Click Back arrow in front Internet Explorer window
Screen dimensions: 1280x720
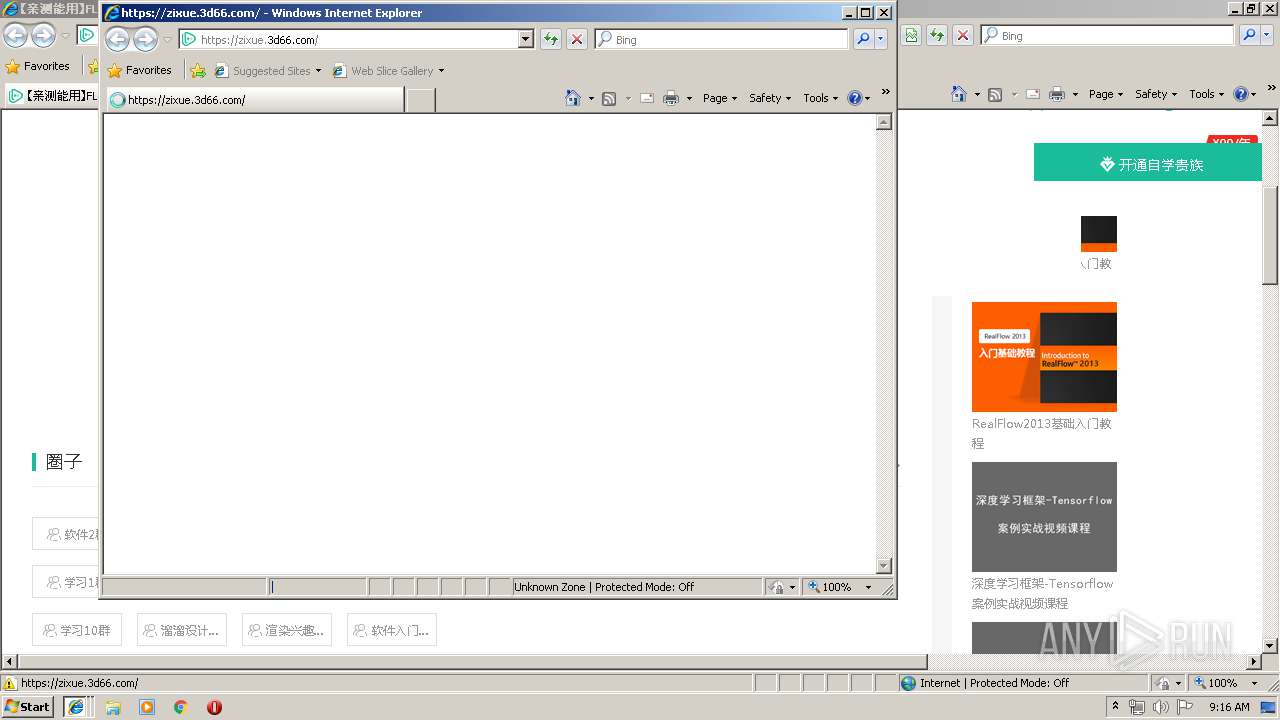[118, 39]
